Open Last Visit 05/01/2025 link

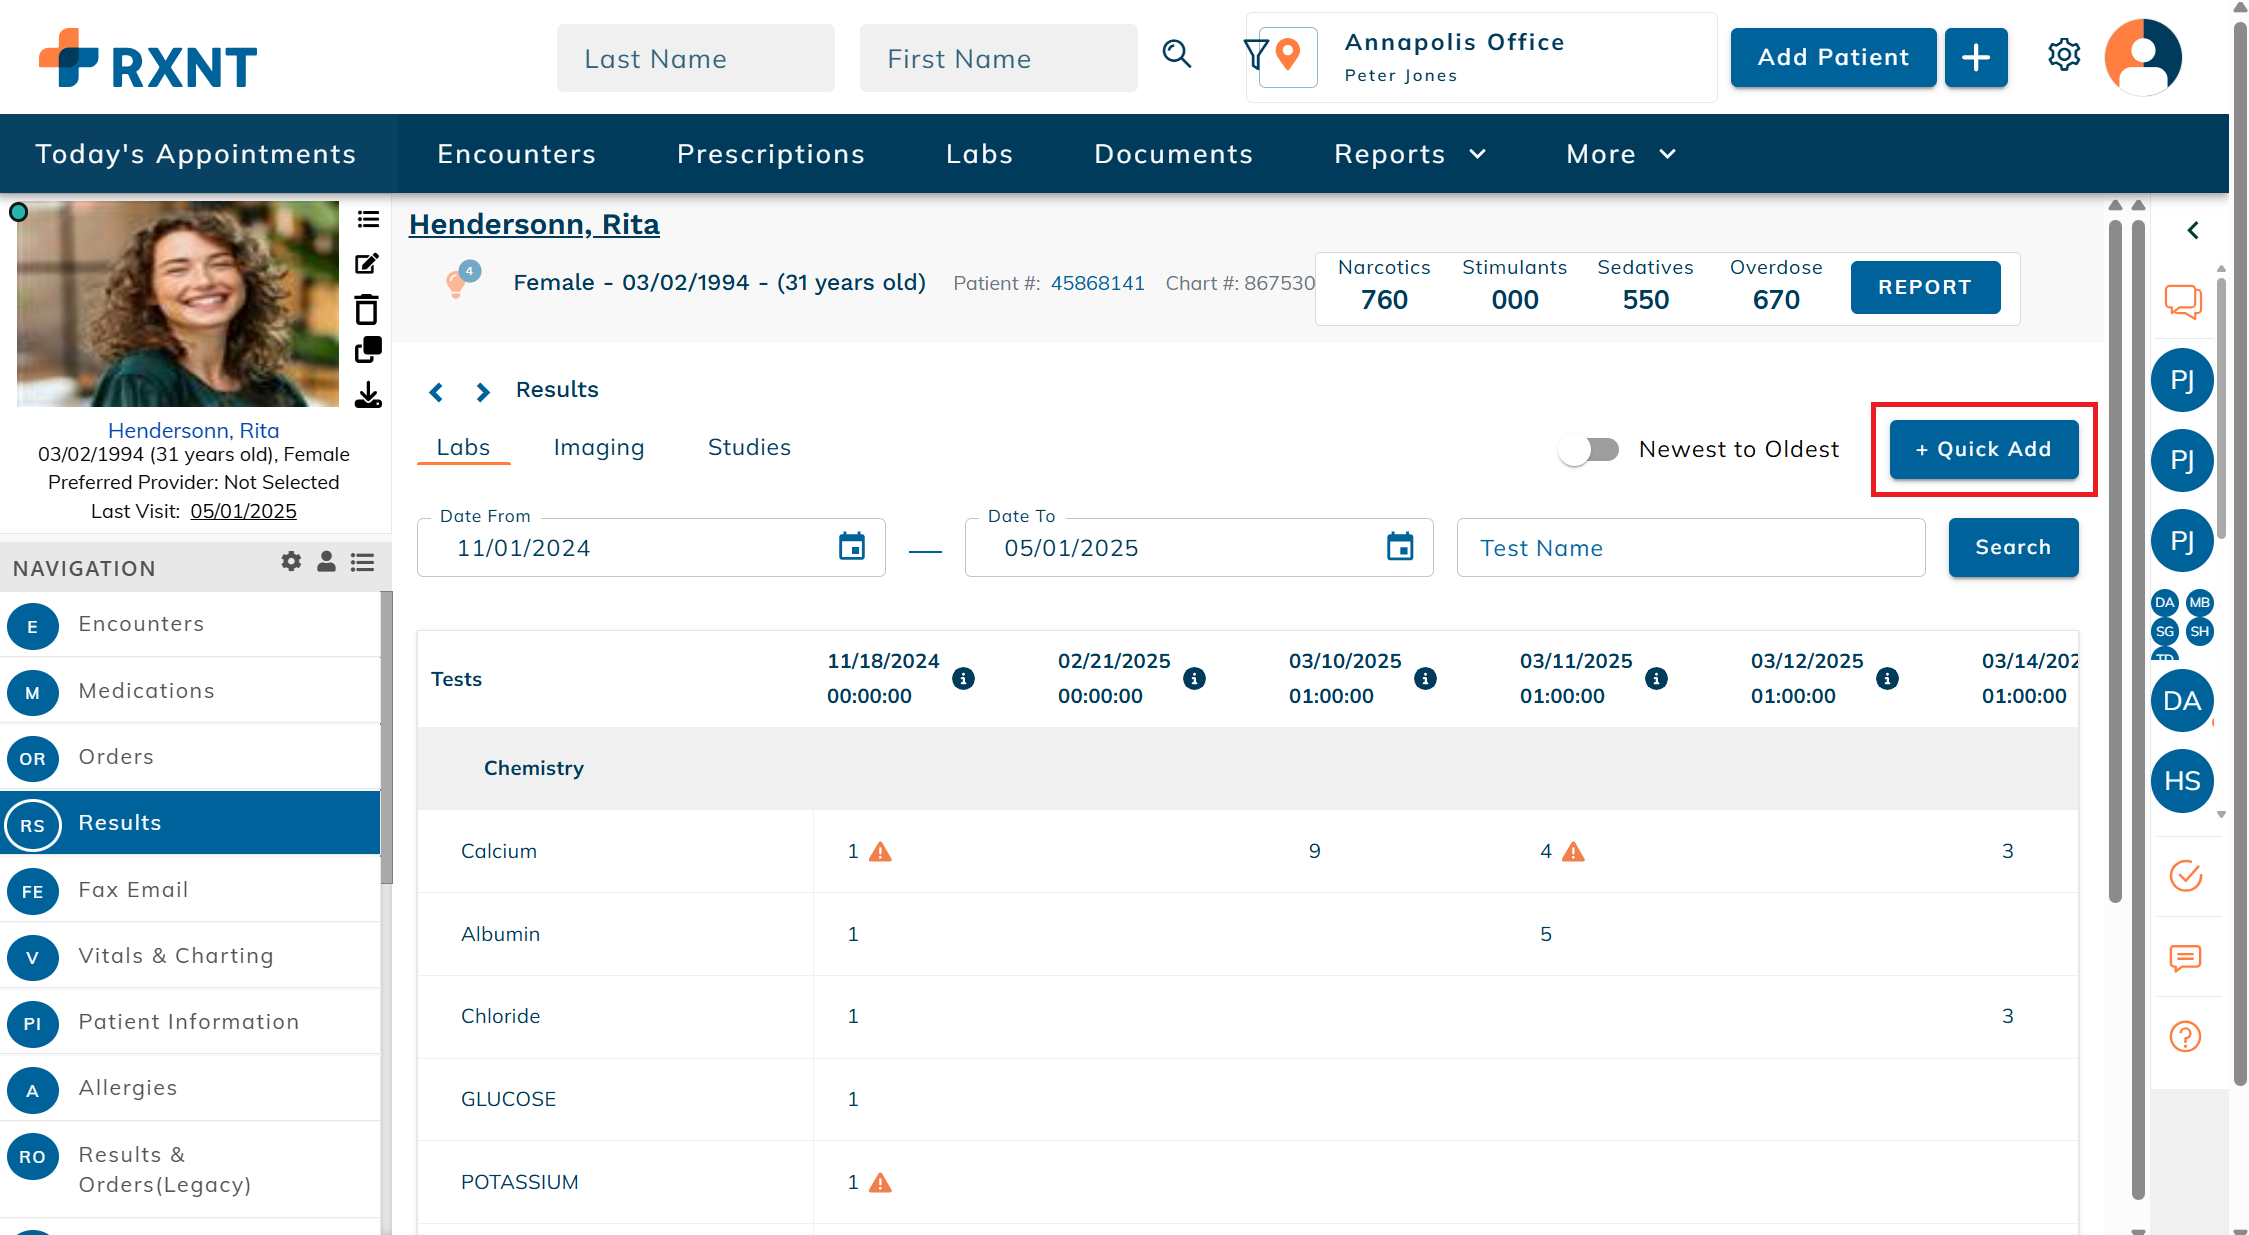click(243, 511)
